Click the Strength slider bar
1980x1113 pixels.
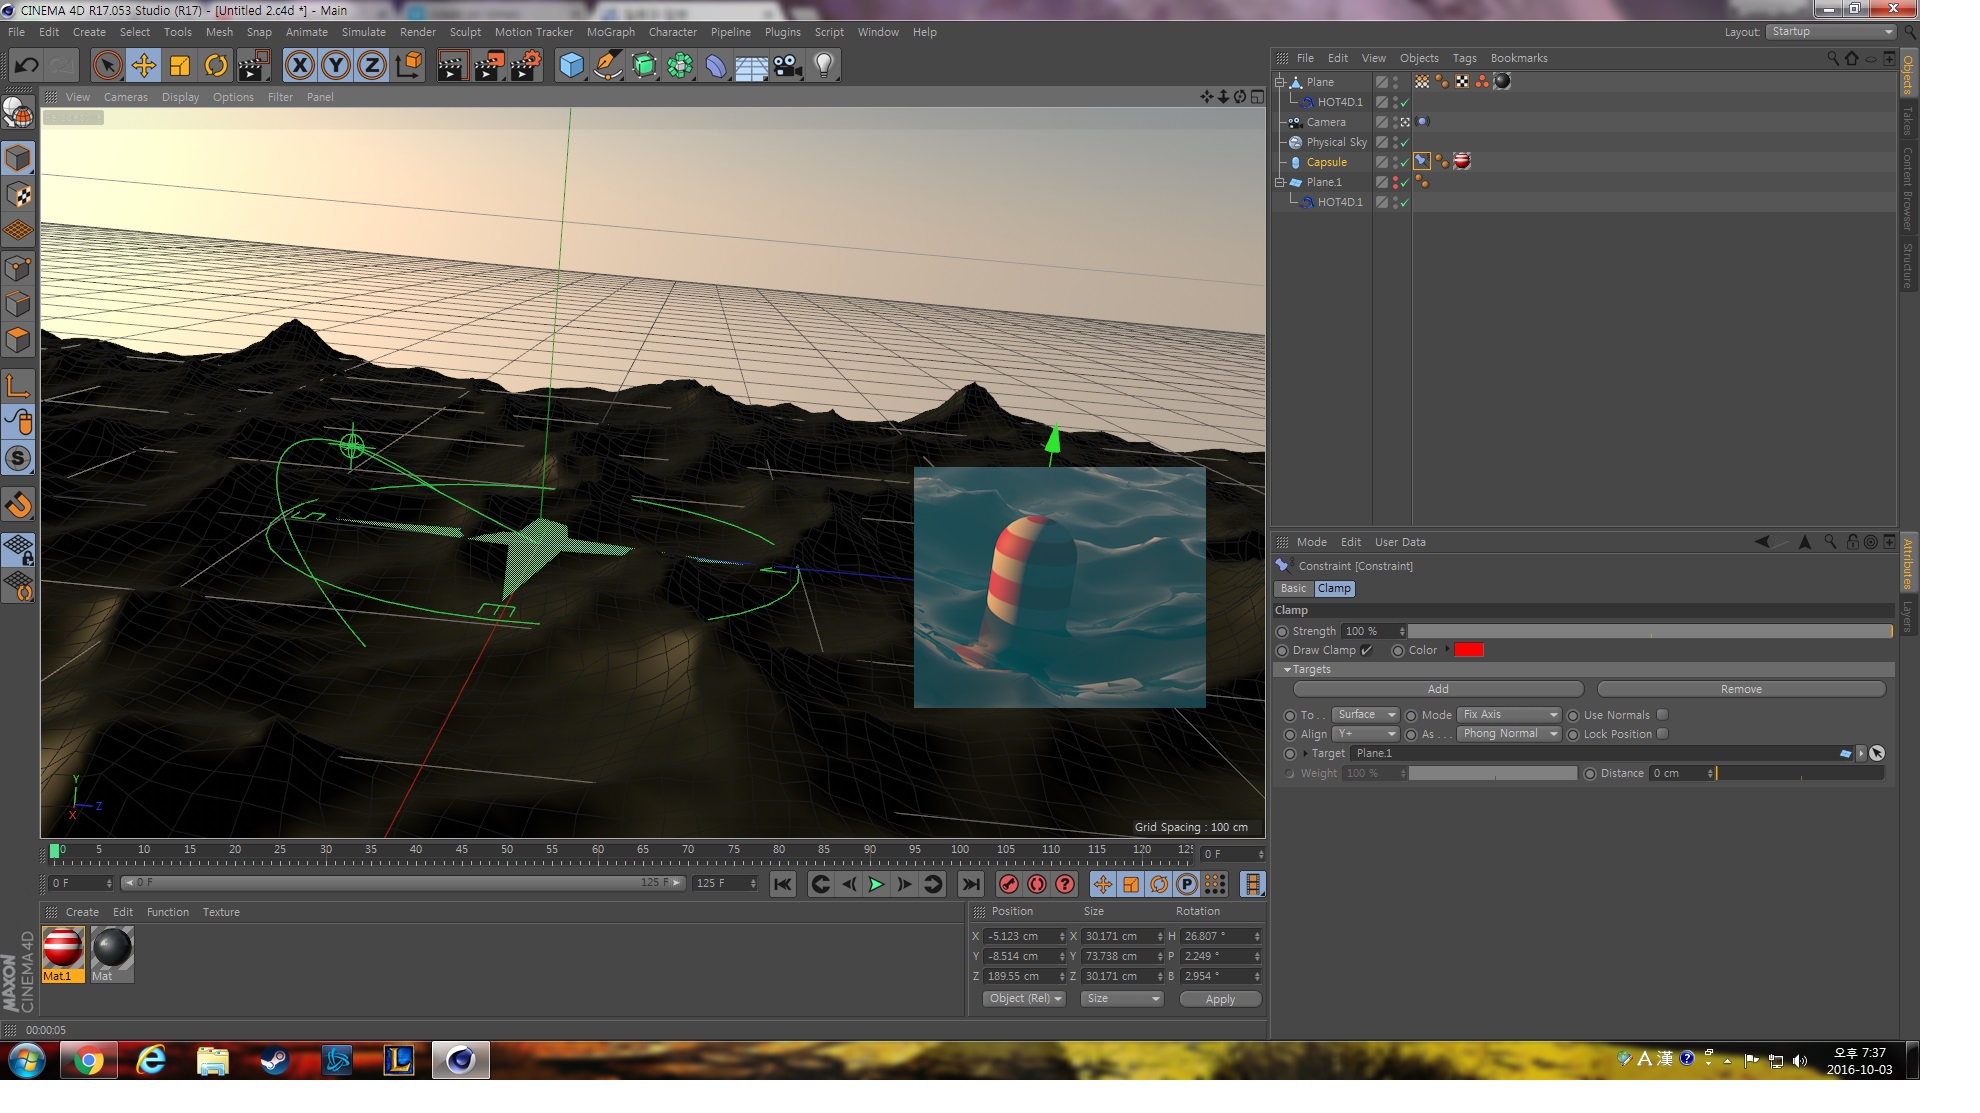(1650, 632)
